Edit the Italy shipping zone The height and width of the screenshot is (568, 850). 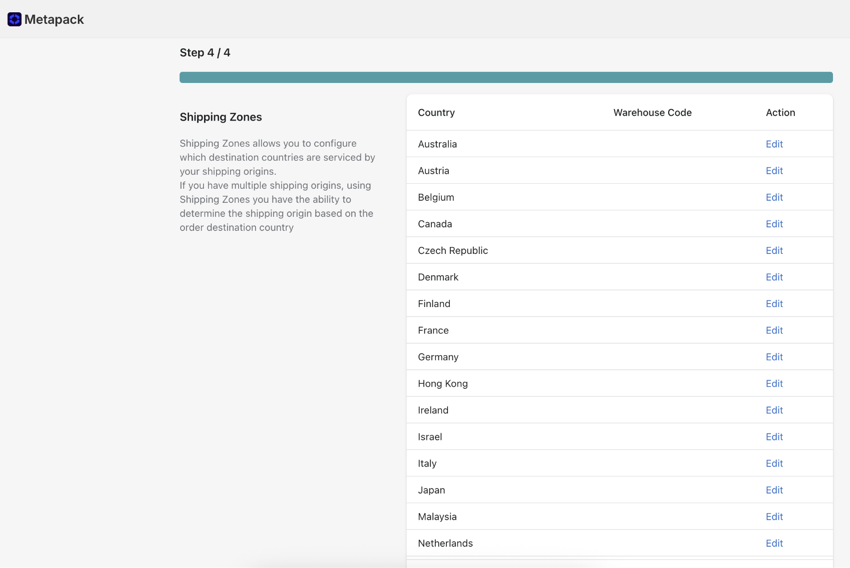[774, 463]
